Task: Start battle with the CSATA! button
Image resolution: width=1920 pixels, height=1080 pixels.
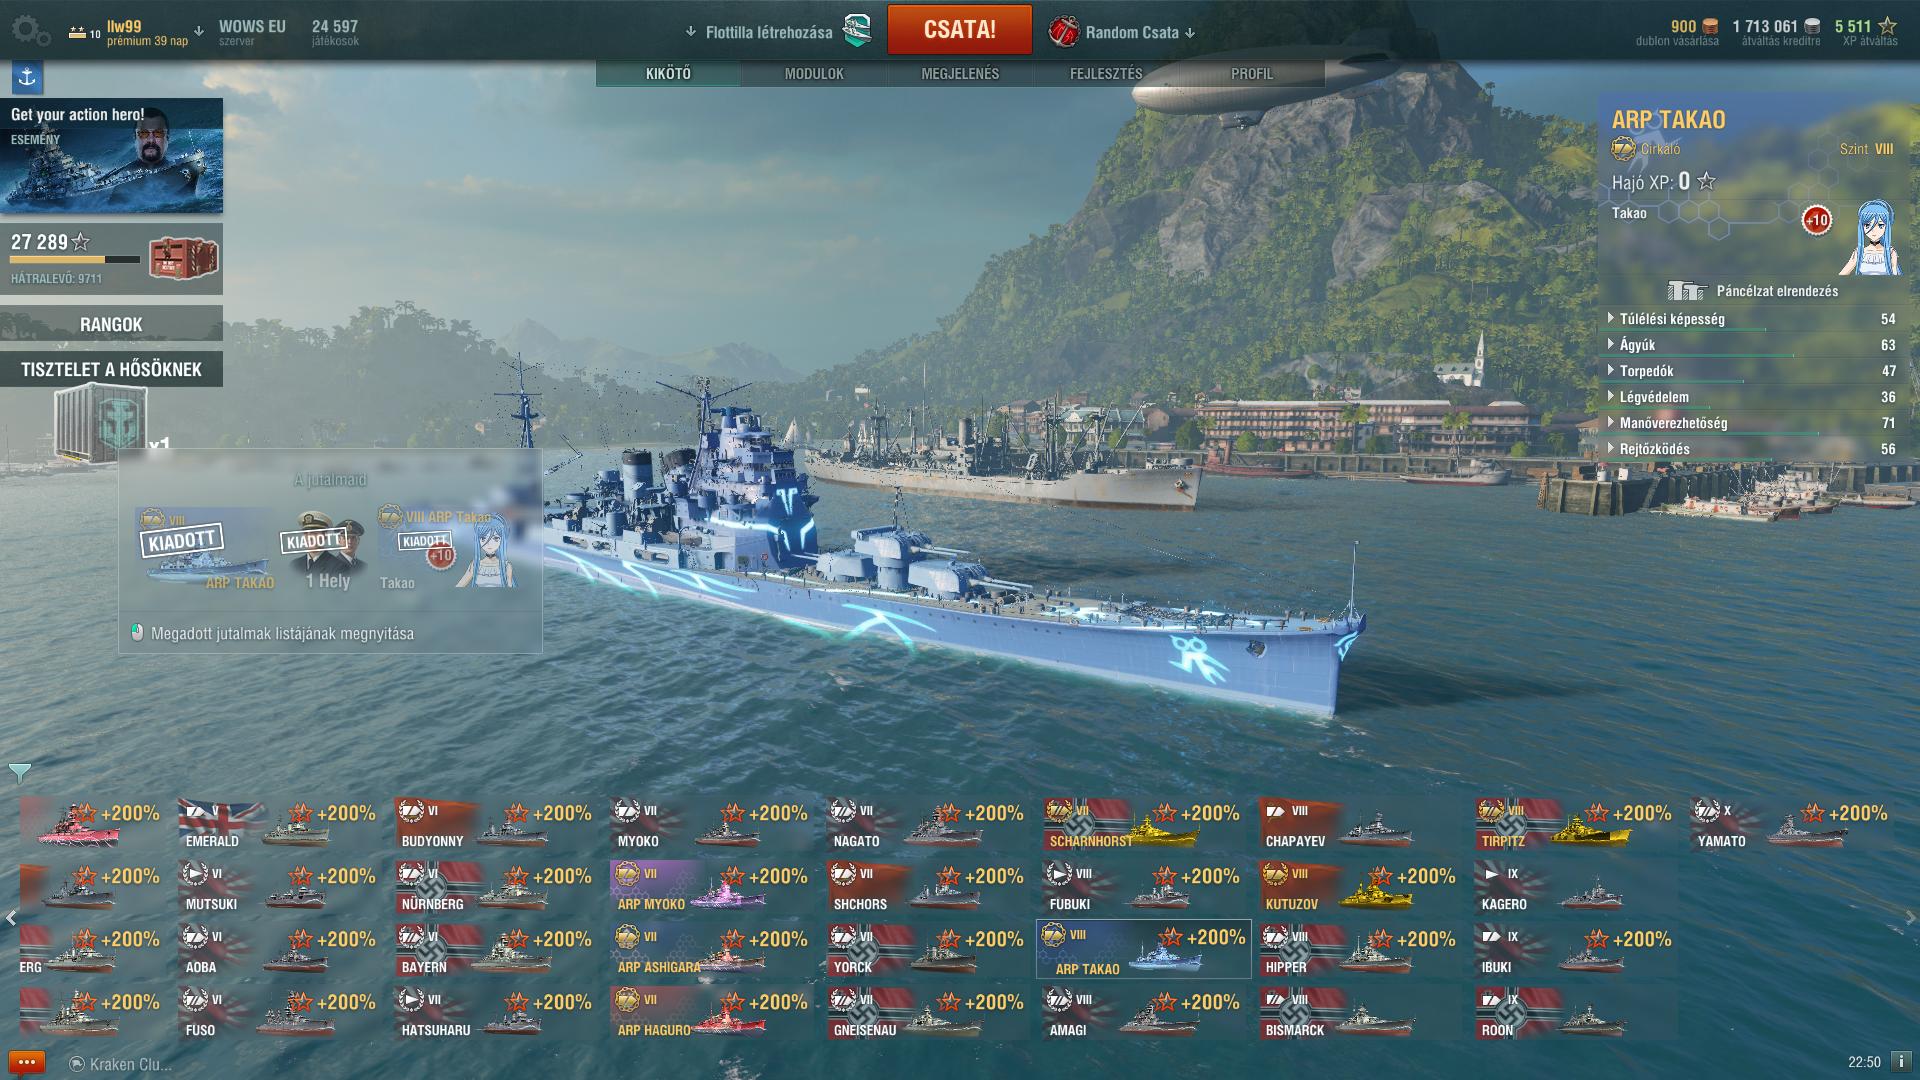Action: [960, 30]
